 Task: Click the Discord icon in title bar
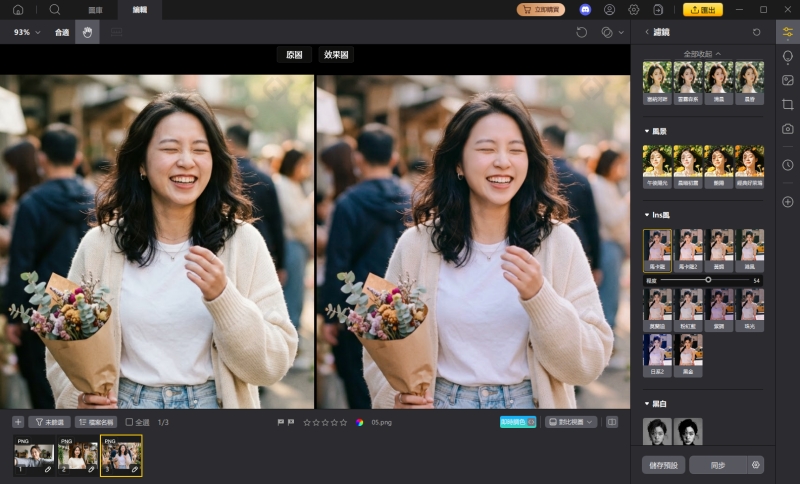point(585,9)
